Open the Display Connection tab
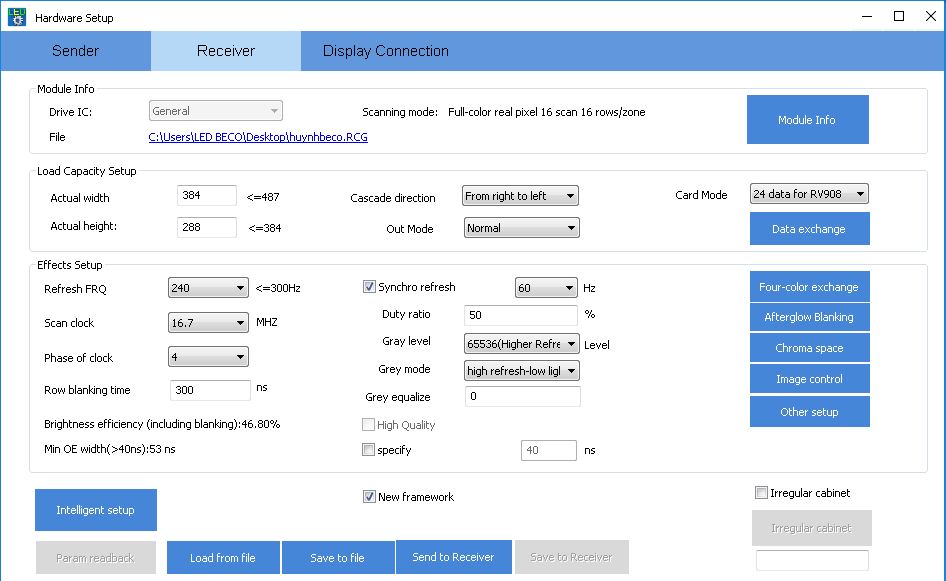The height and width of the screenshot is (581, 946). [385, 51]
